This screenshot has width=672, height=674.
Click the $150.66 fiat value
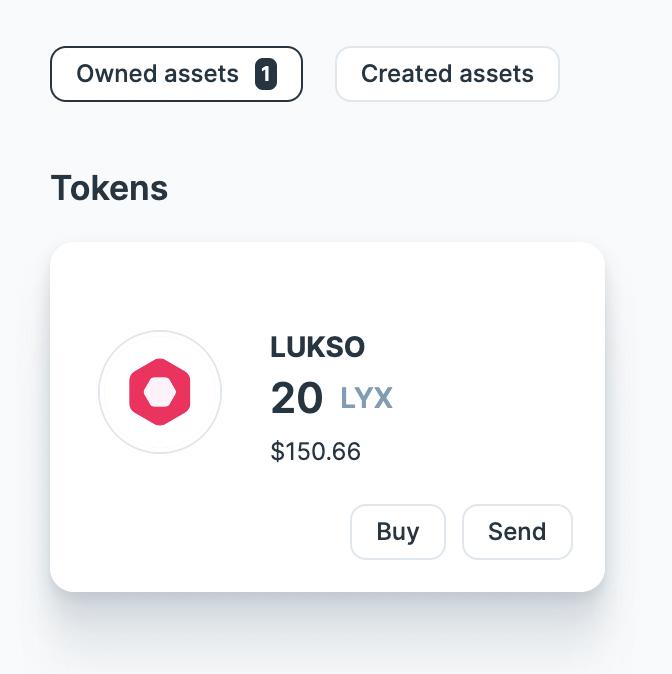click(315, 451)
